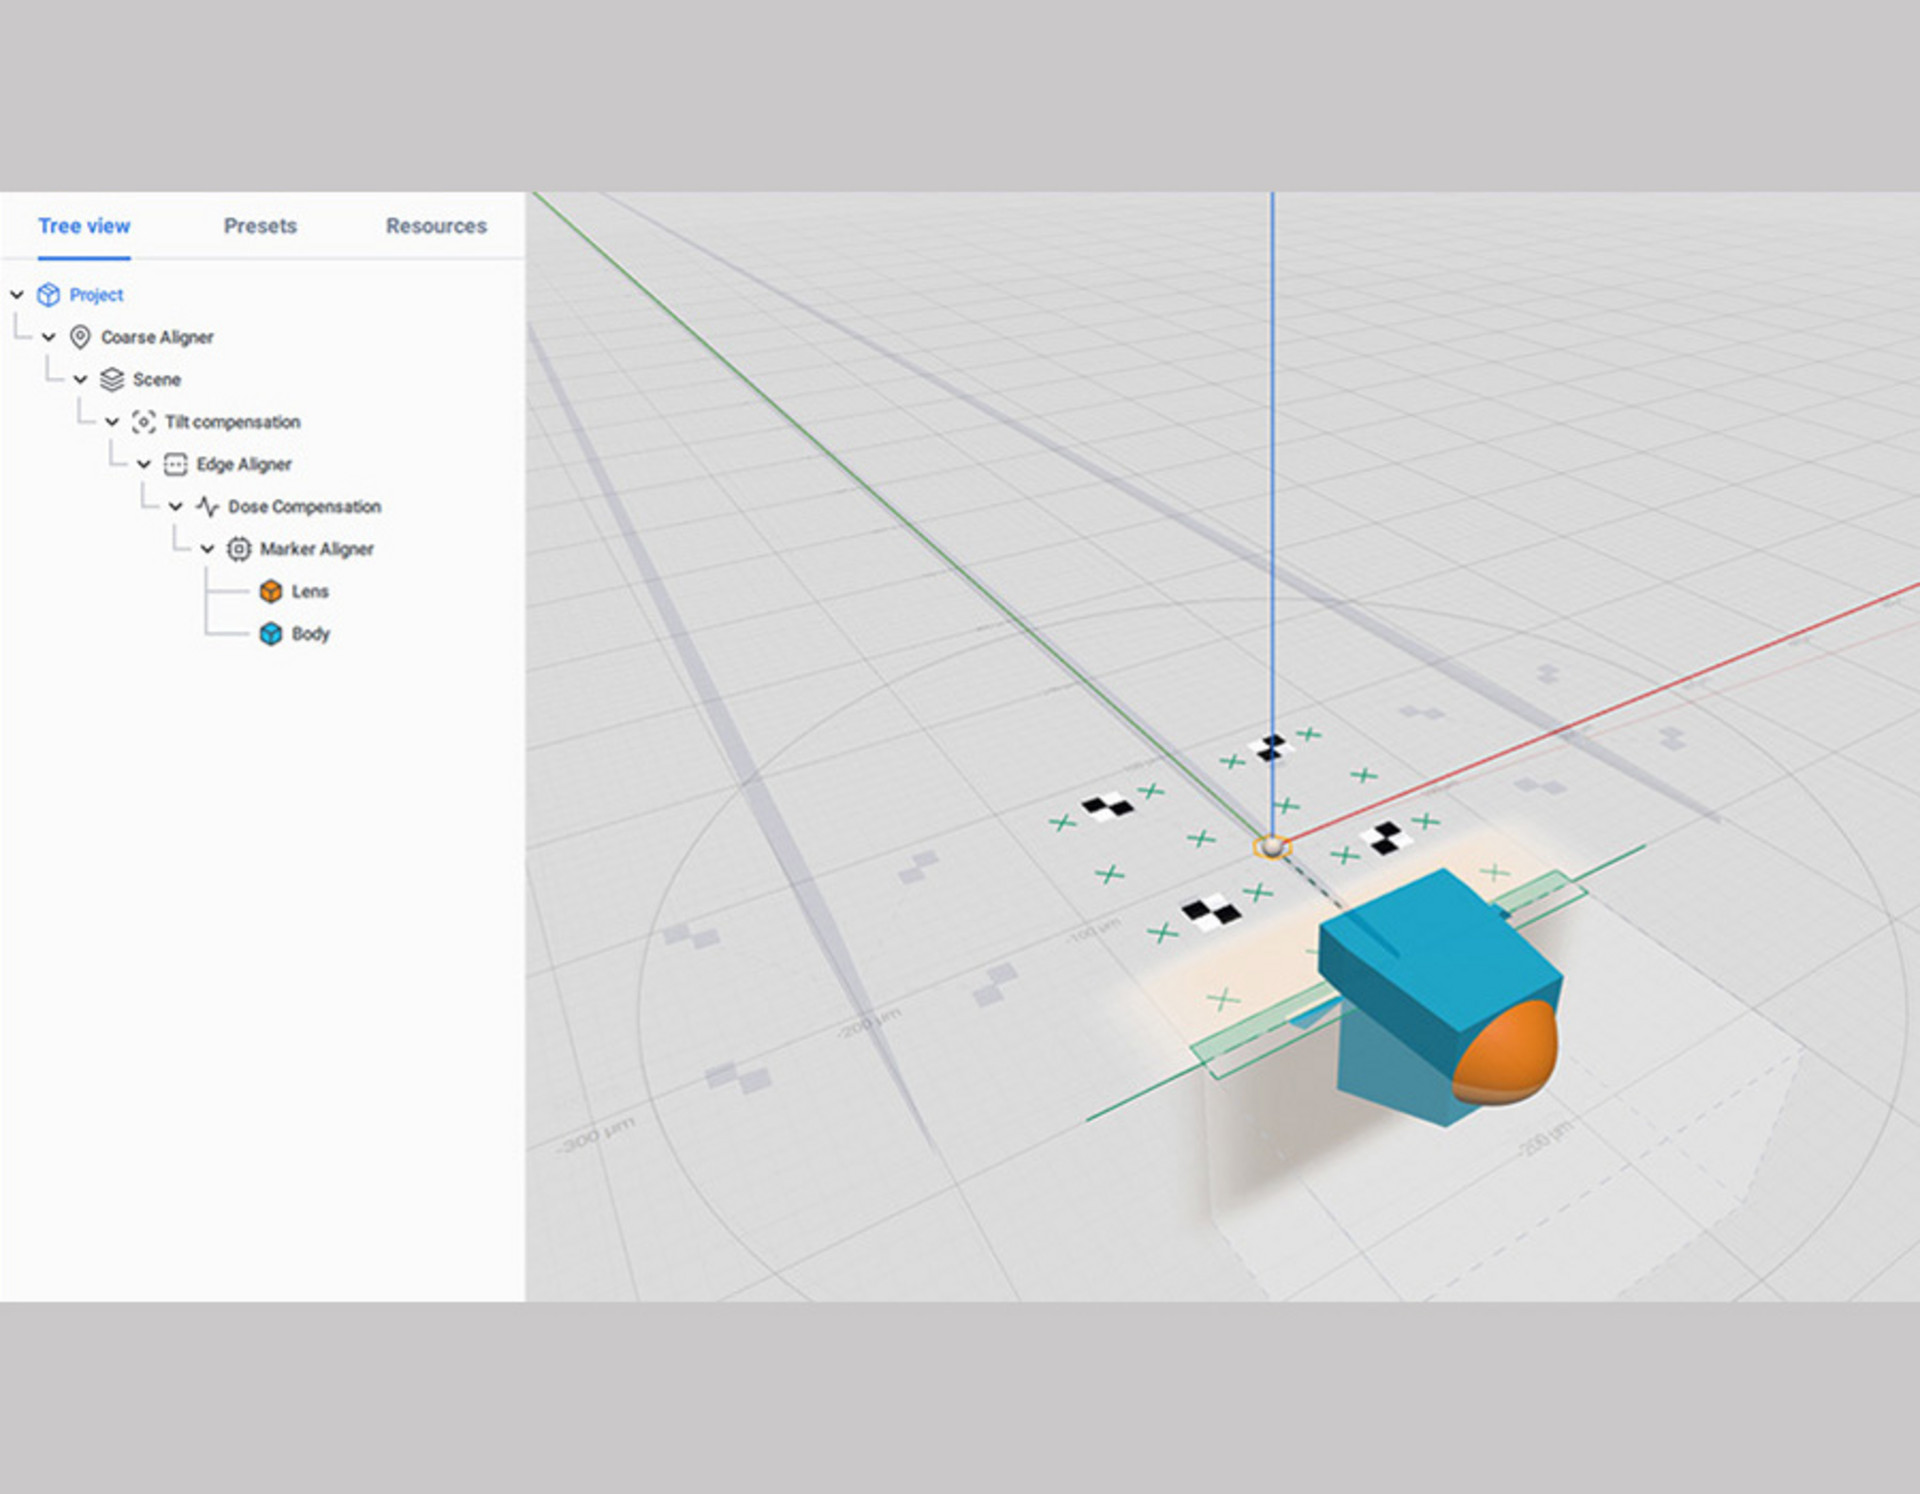The image size is (1920, 1494).
Task: Select the Dose Compensation tree item
Action: (304, 507)
